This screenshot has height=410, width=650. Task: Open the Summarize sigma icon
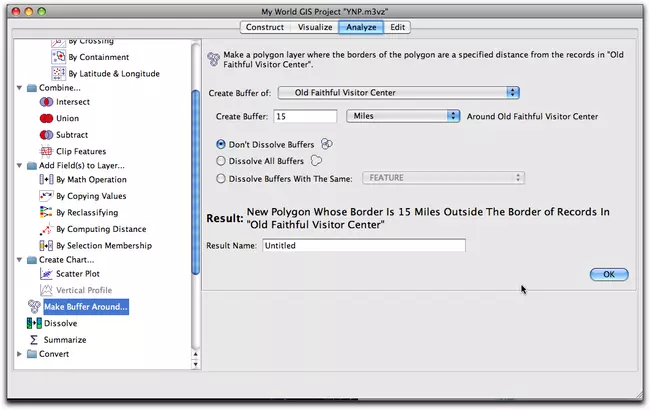[33, 340]
